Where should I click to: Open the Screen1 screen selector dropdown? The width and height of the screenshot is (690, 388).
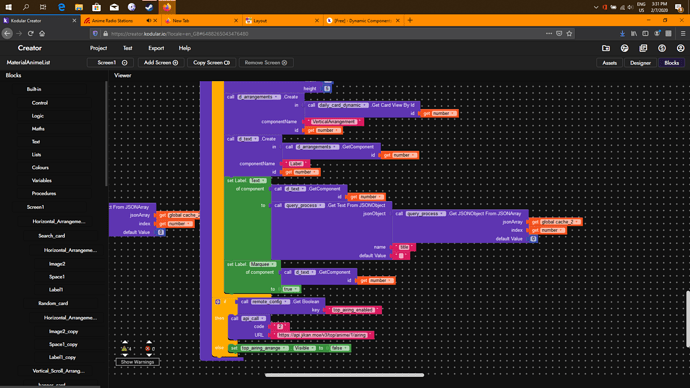click(x=110, y=62)
